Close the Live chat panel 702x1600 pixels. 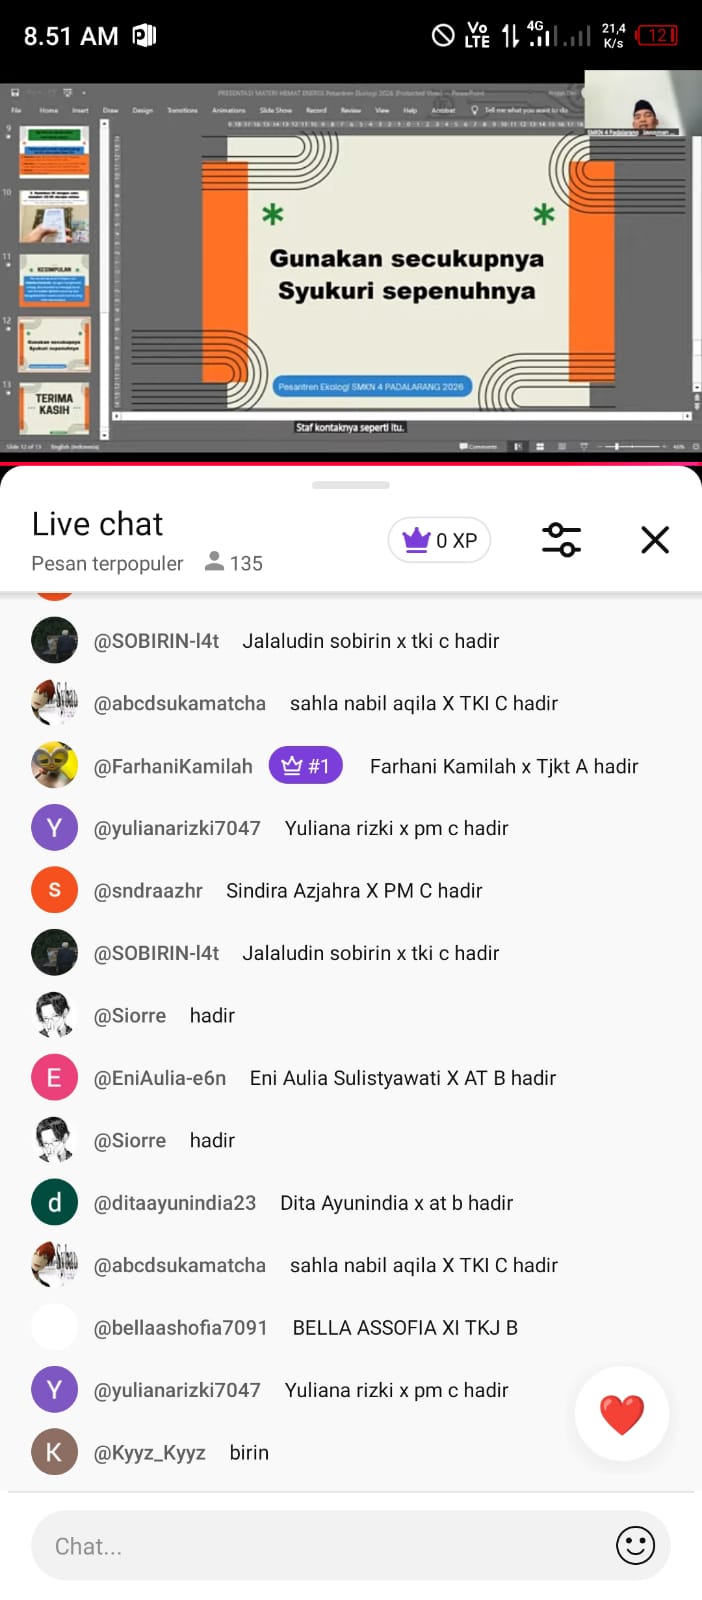point(655,540)
